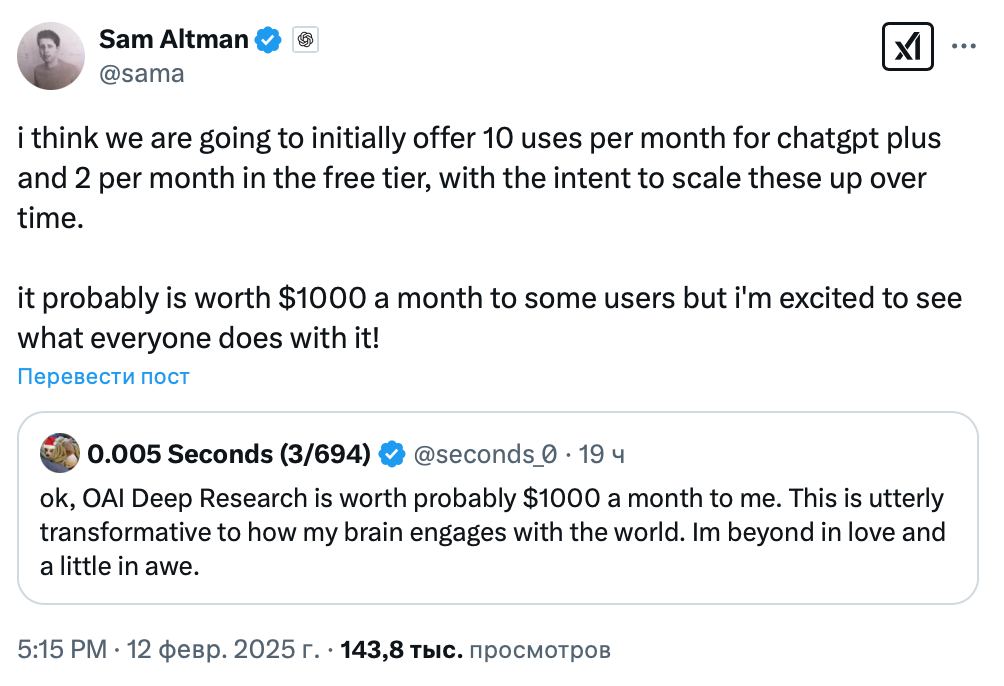1004x686 pixels.
Task: Click the quoted post author's avatar
Action: point(59,454)
